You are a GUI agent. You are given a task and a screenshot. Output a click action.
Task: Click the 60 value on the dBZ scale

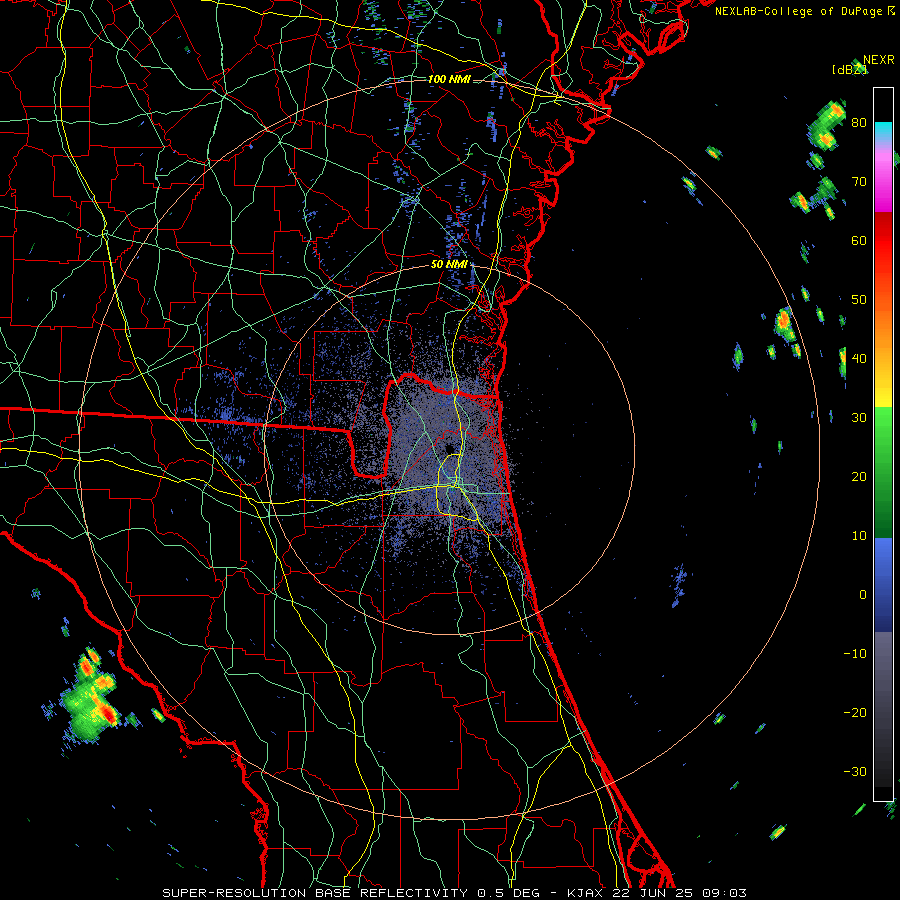(859, 240)
